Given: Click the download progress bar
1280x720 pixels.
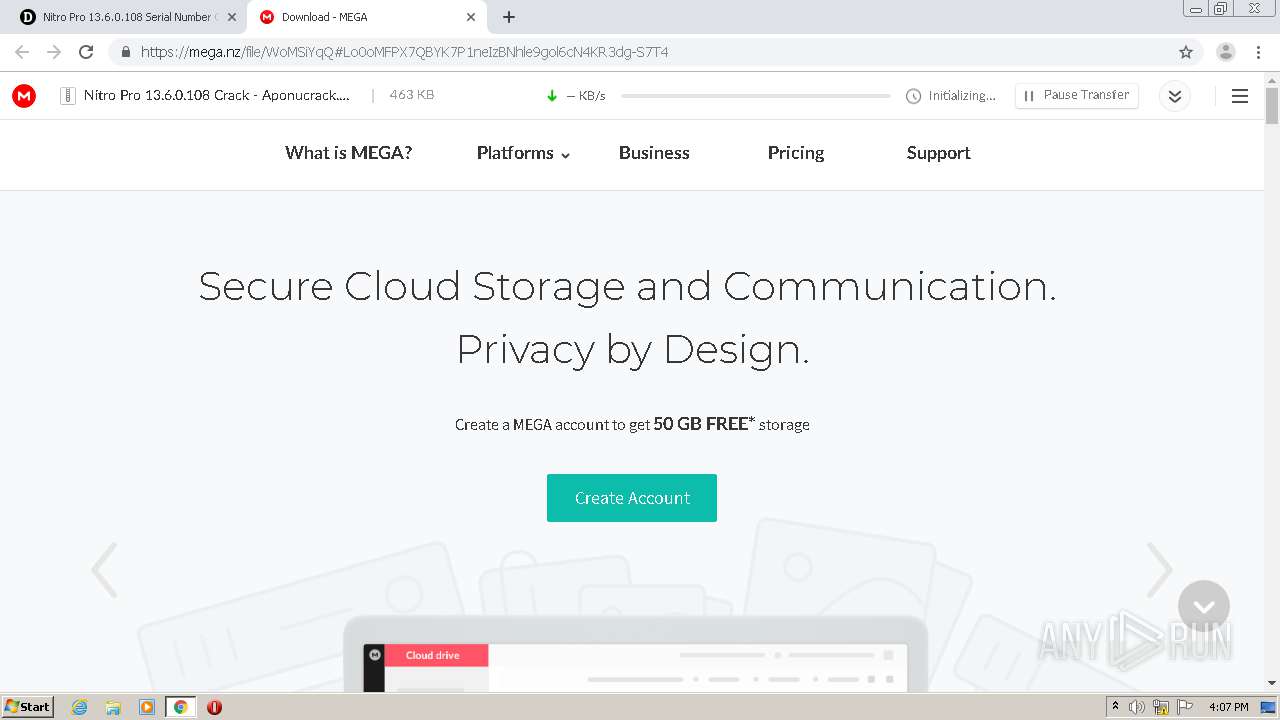Looking at the screenshot, I should (755, 96).
